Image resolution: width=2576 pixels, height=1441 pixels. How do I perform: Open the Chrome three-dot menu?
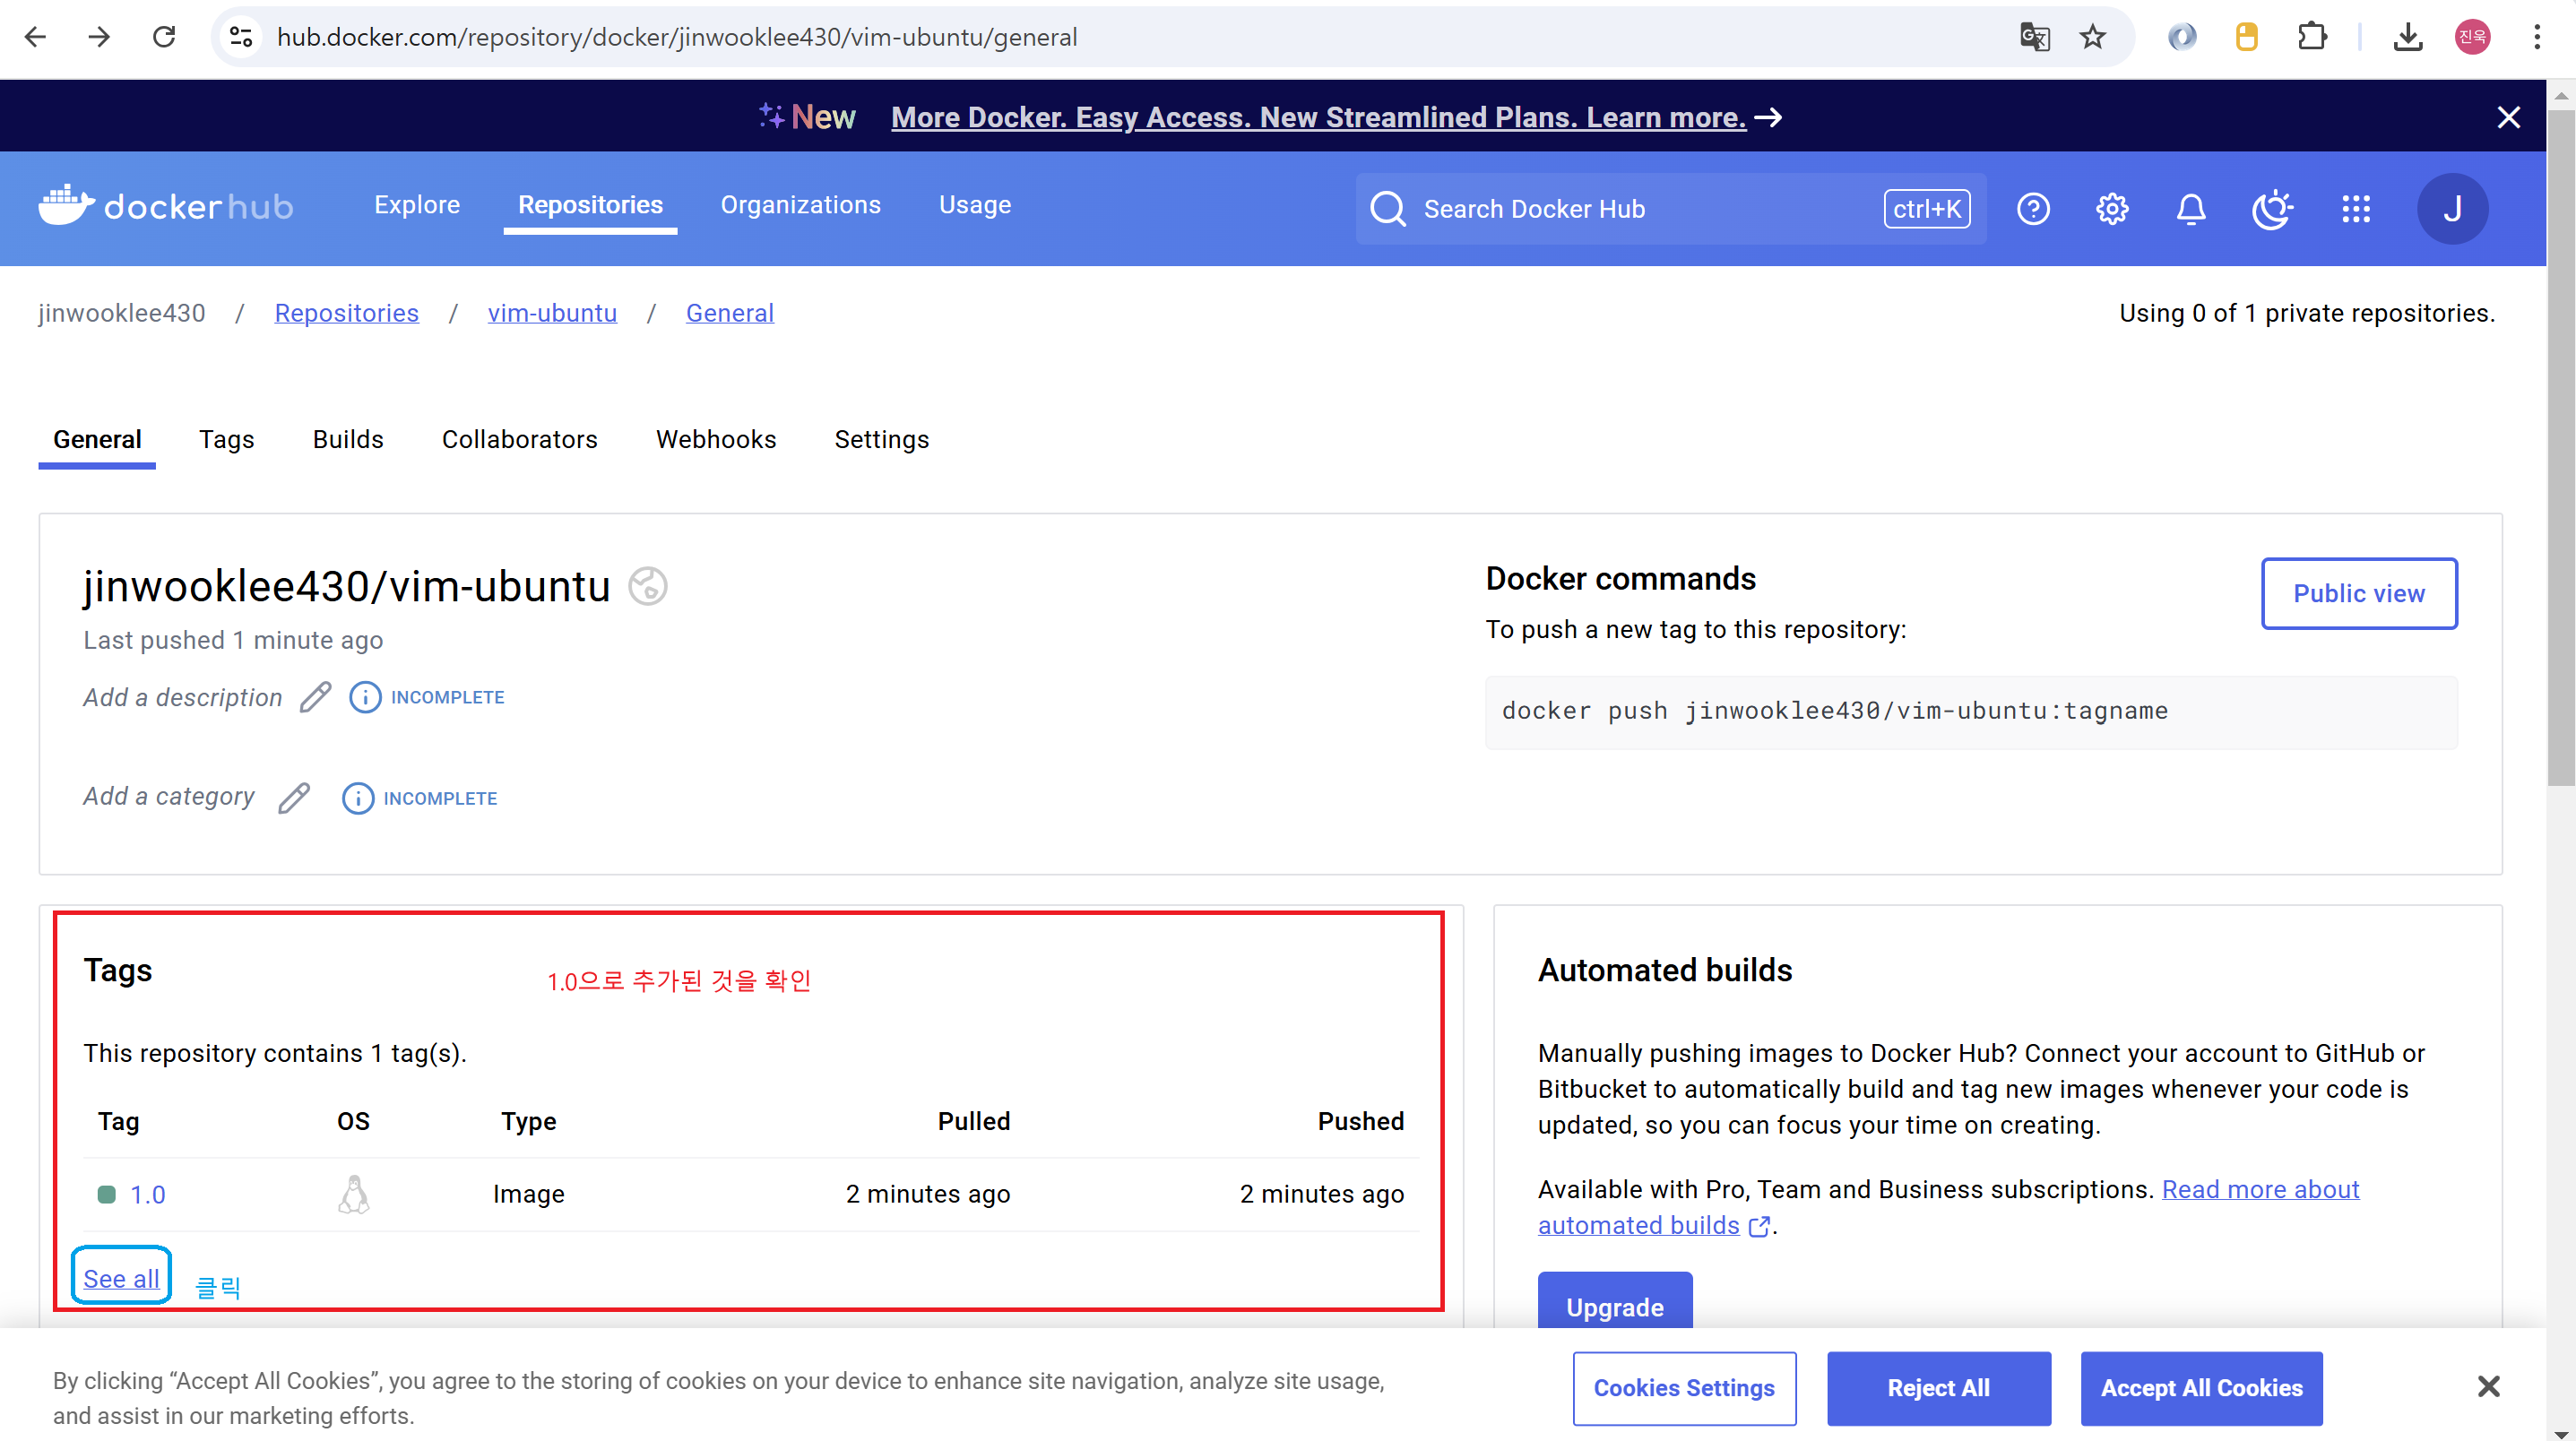2536,37
